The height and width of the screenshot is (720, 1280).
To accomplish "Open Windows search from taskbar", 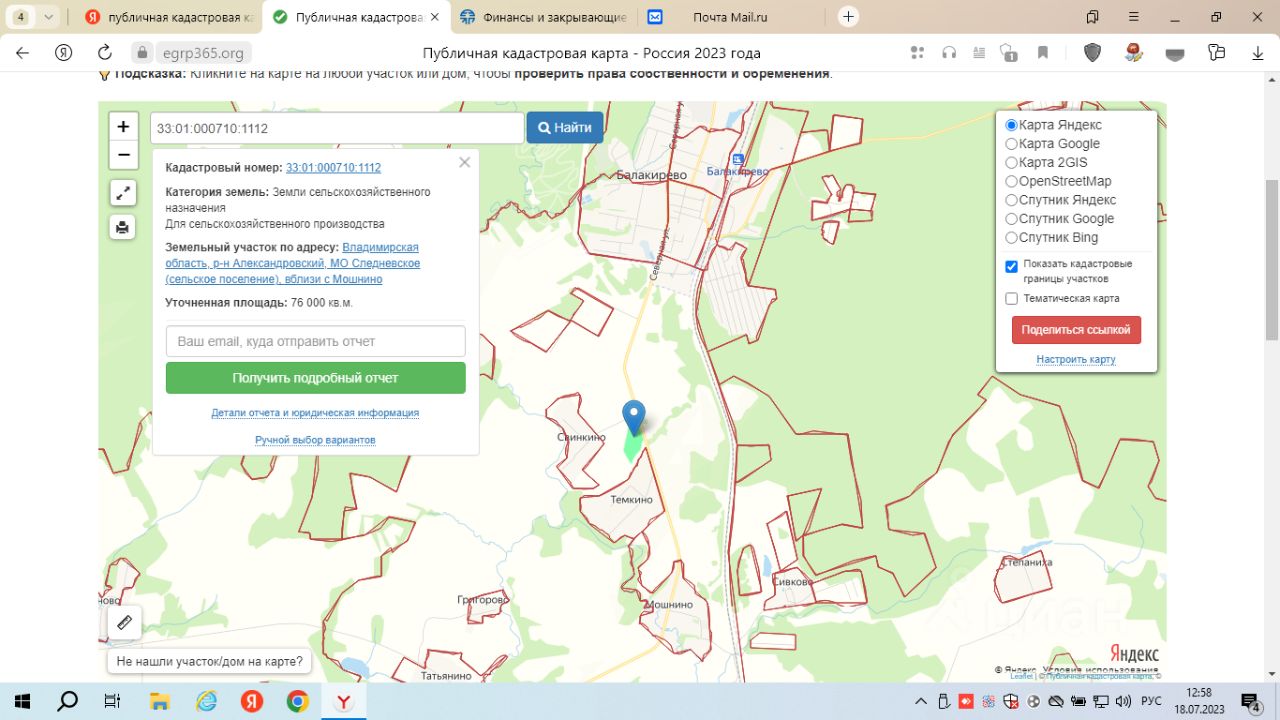I will (x=68, y=701).
